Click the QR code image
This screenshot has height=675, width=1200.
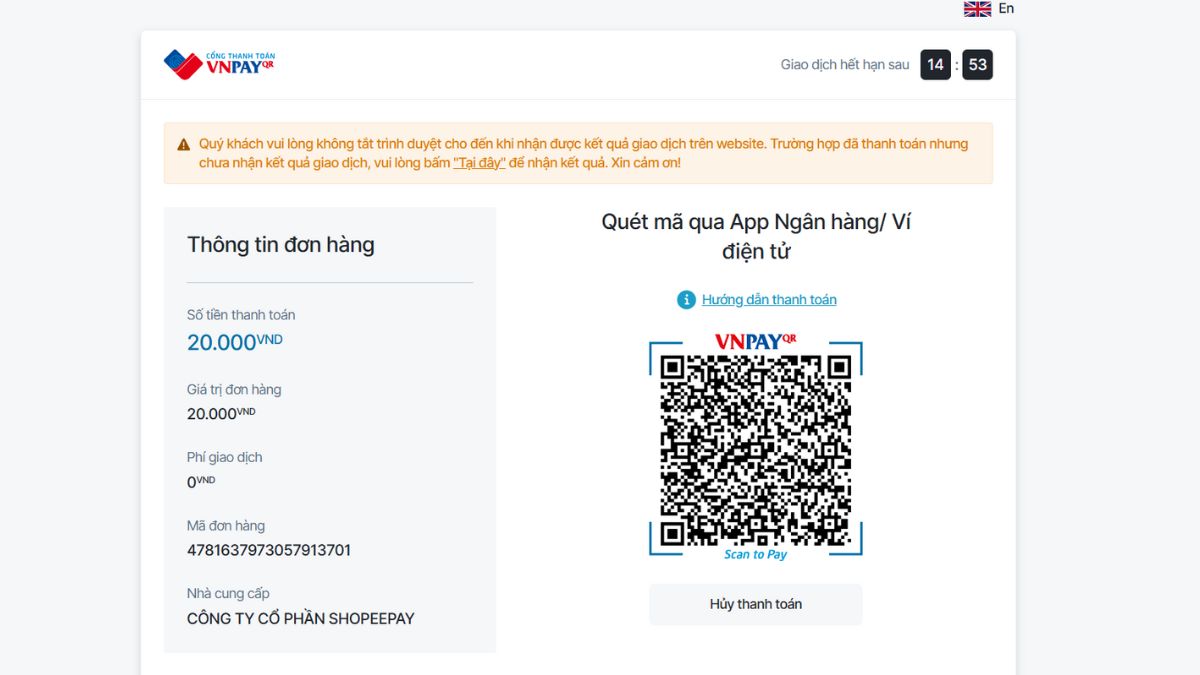[x=756, y=450]
